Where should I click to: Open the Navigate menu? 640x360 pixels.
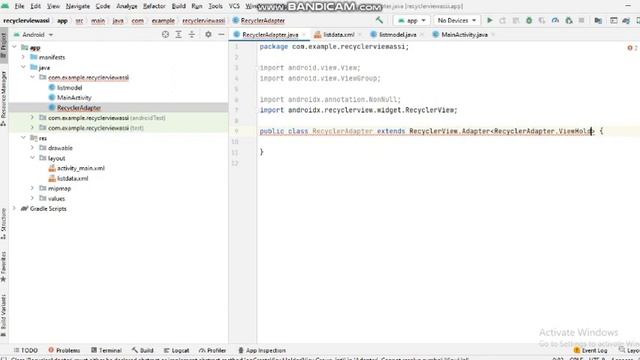coord(78,6)
